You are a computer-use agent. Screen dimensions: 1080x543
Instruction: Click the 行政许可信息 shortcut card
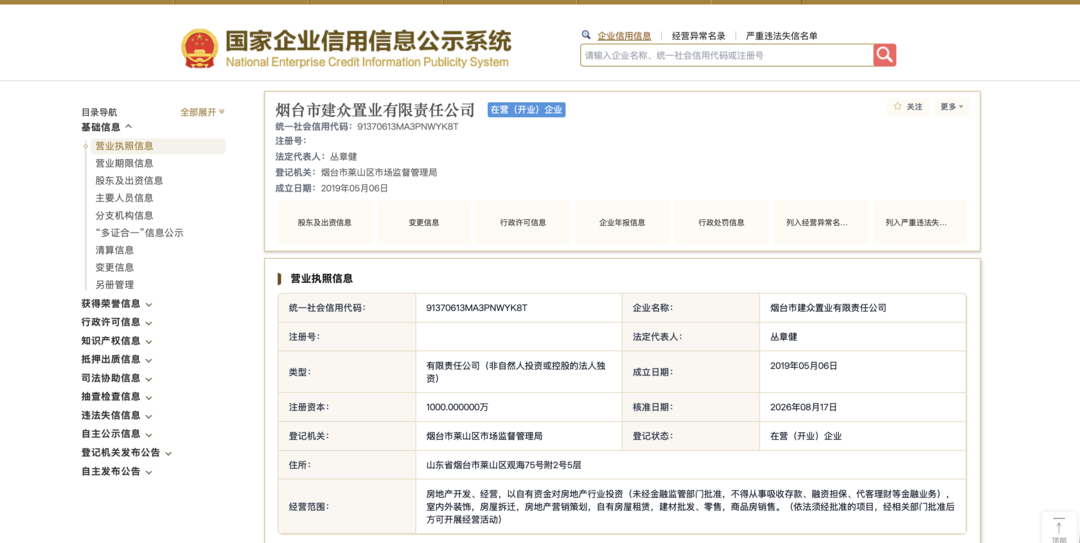[523, 223]
